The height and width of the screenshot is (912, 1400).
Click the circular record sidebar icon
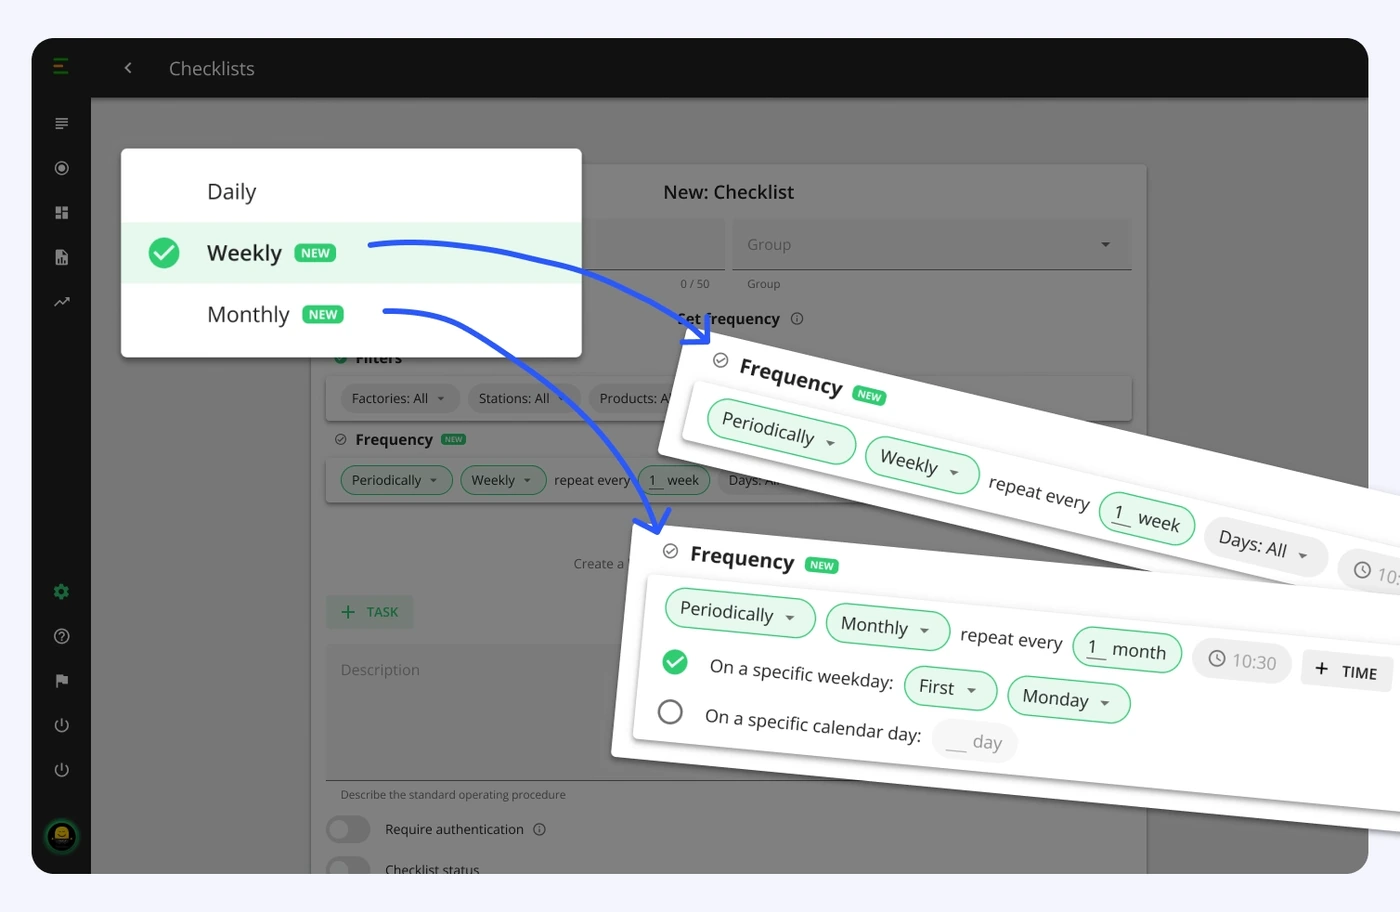(x=61, y=168)
